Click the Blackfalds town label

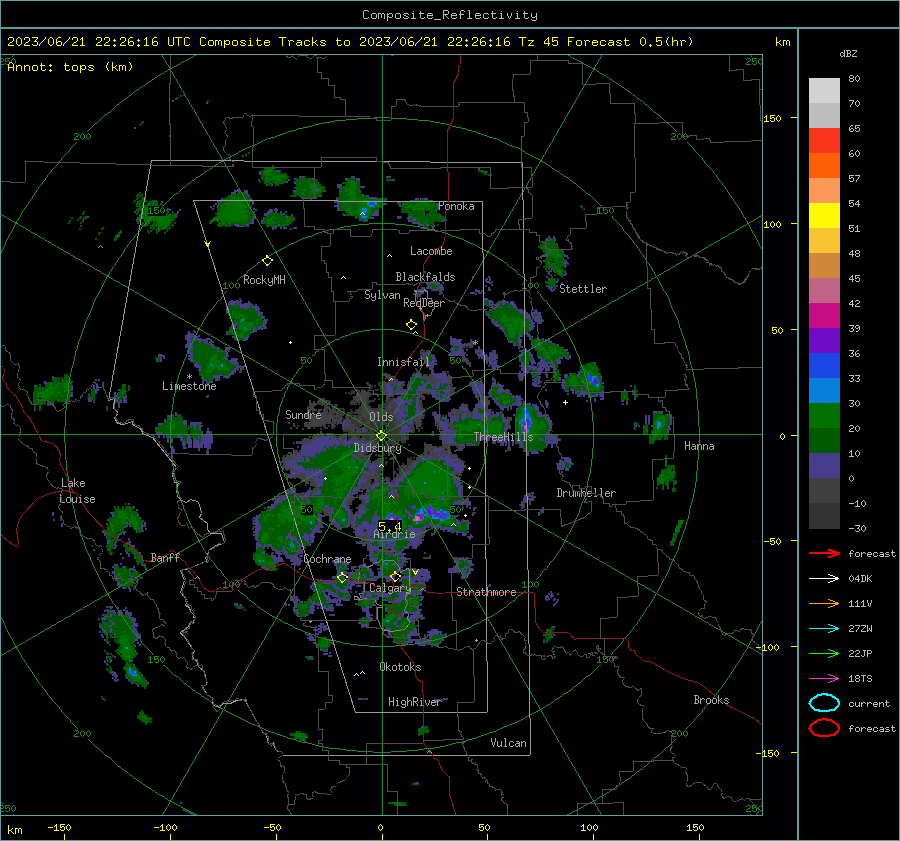tap(425, 277)
